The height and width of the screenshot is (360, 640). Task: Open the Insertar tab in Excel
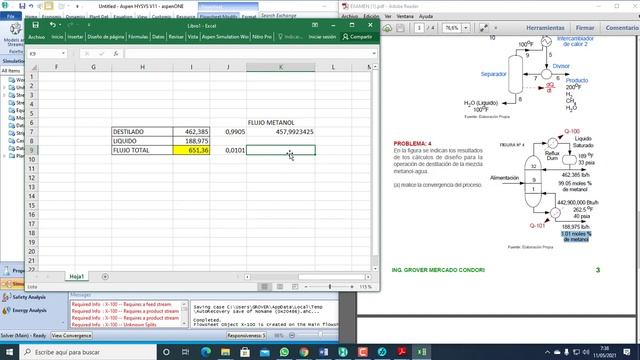click(75, 37)
